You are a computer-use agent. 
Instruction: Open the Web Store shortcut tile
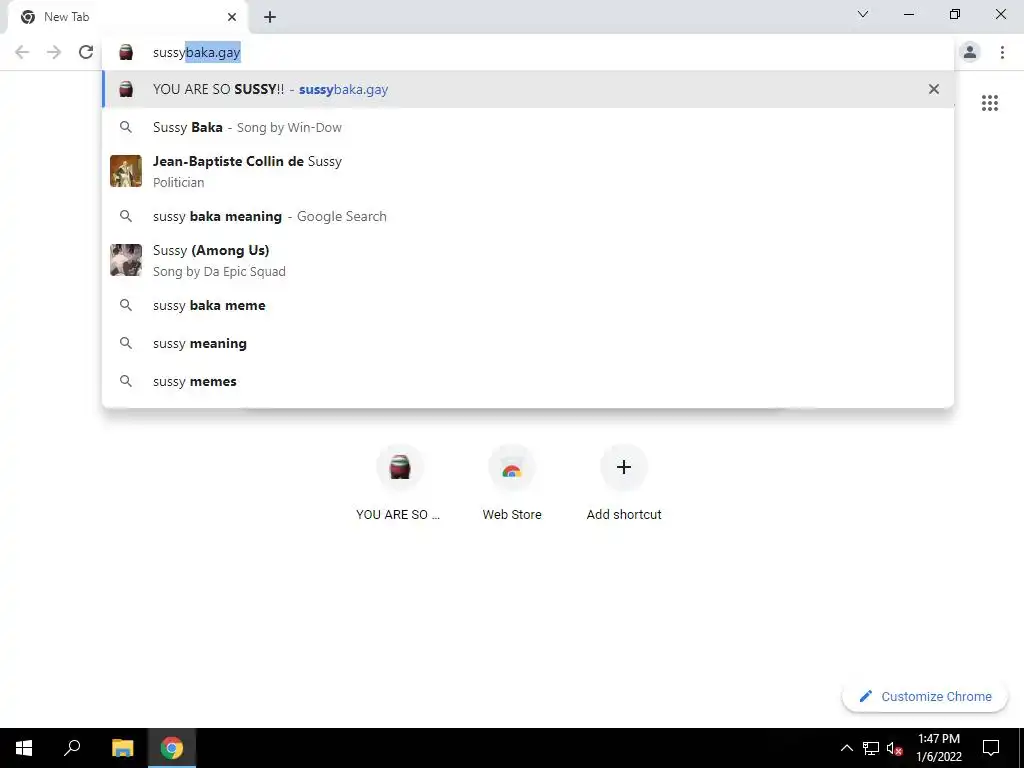click(512, 483)
